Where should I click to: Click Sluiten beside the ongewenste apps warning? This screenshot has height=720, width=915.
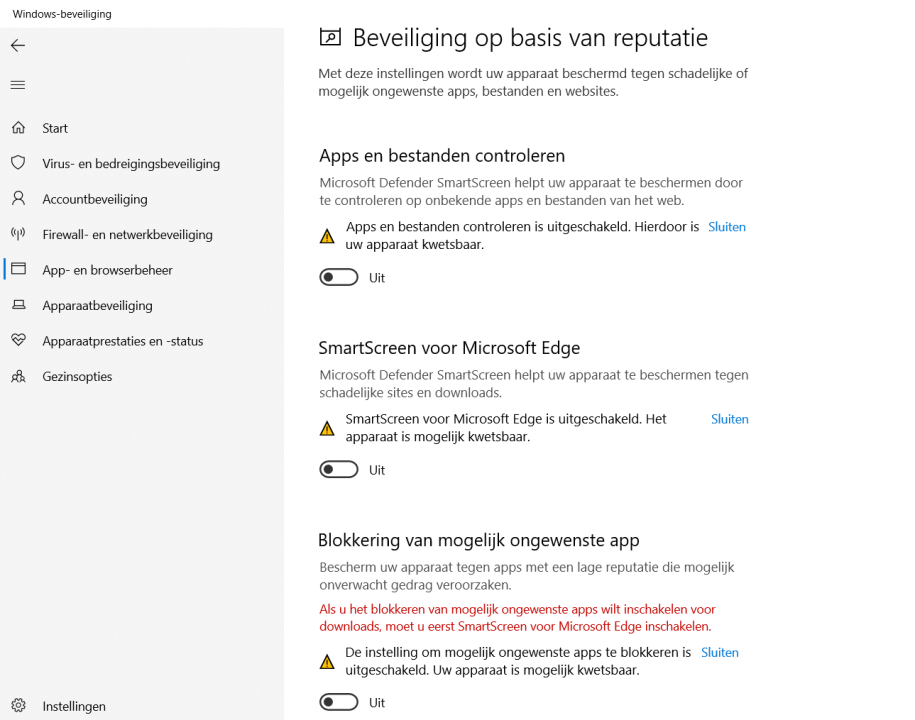pos(720,652)
